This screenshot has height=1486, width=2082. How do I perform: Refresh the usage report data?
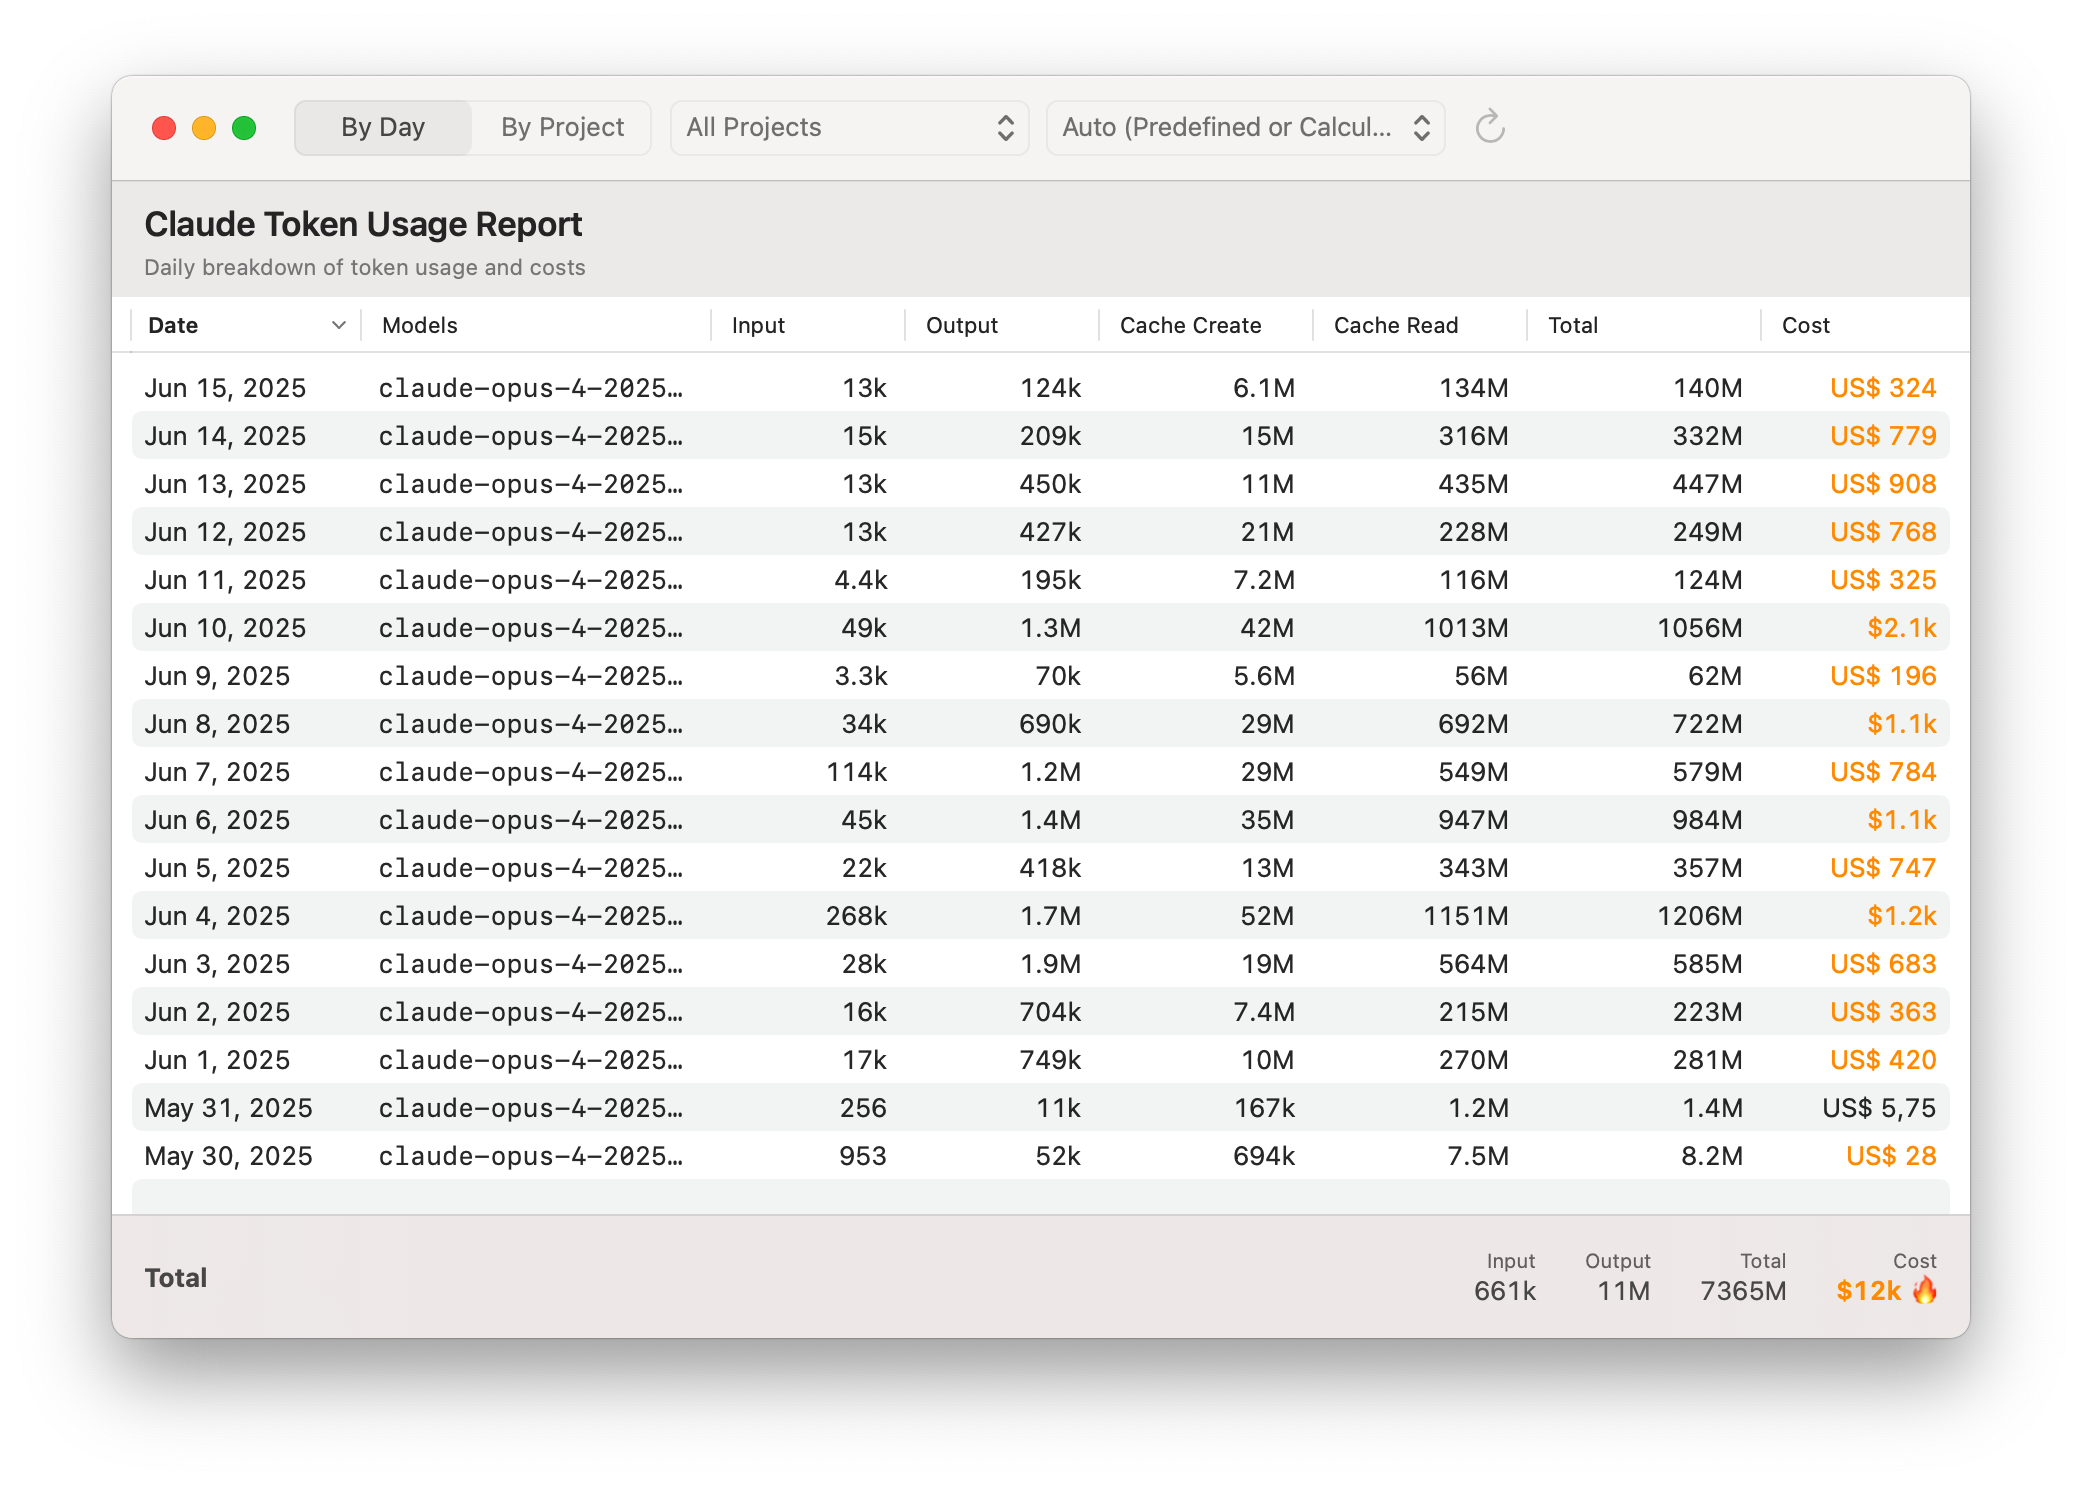(x=1490, y=127)
